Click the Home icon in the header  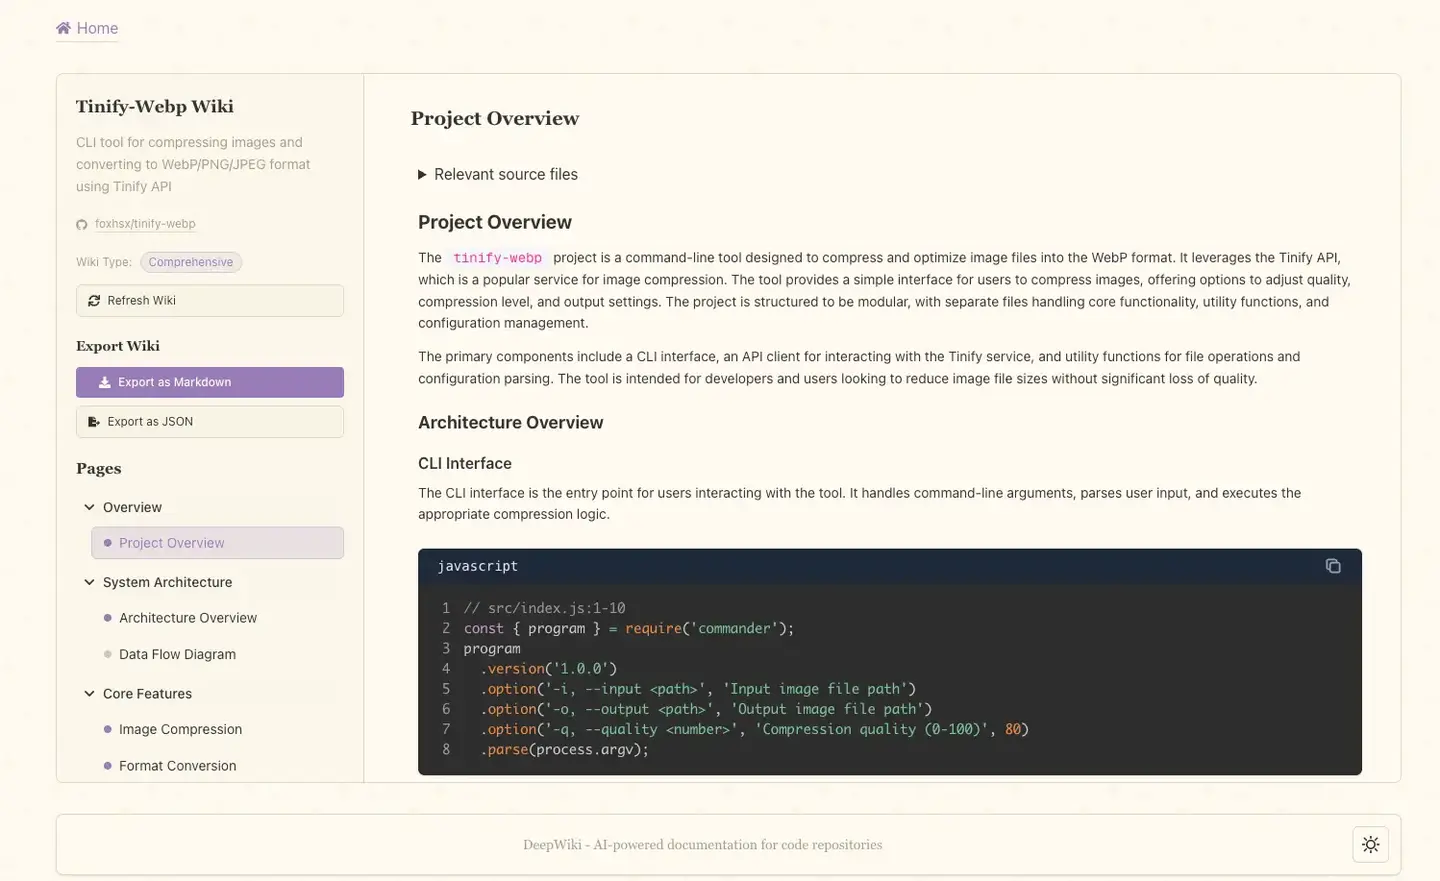pyautogui.click(x=64, y=28)
